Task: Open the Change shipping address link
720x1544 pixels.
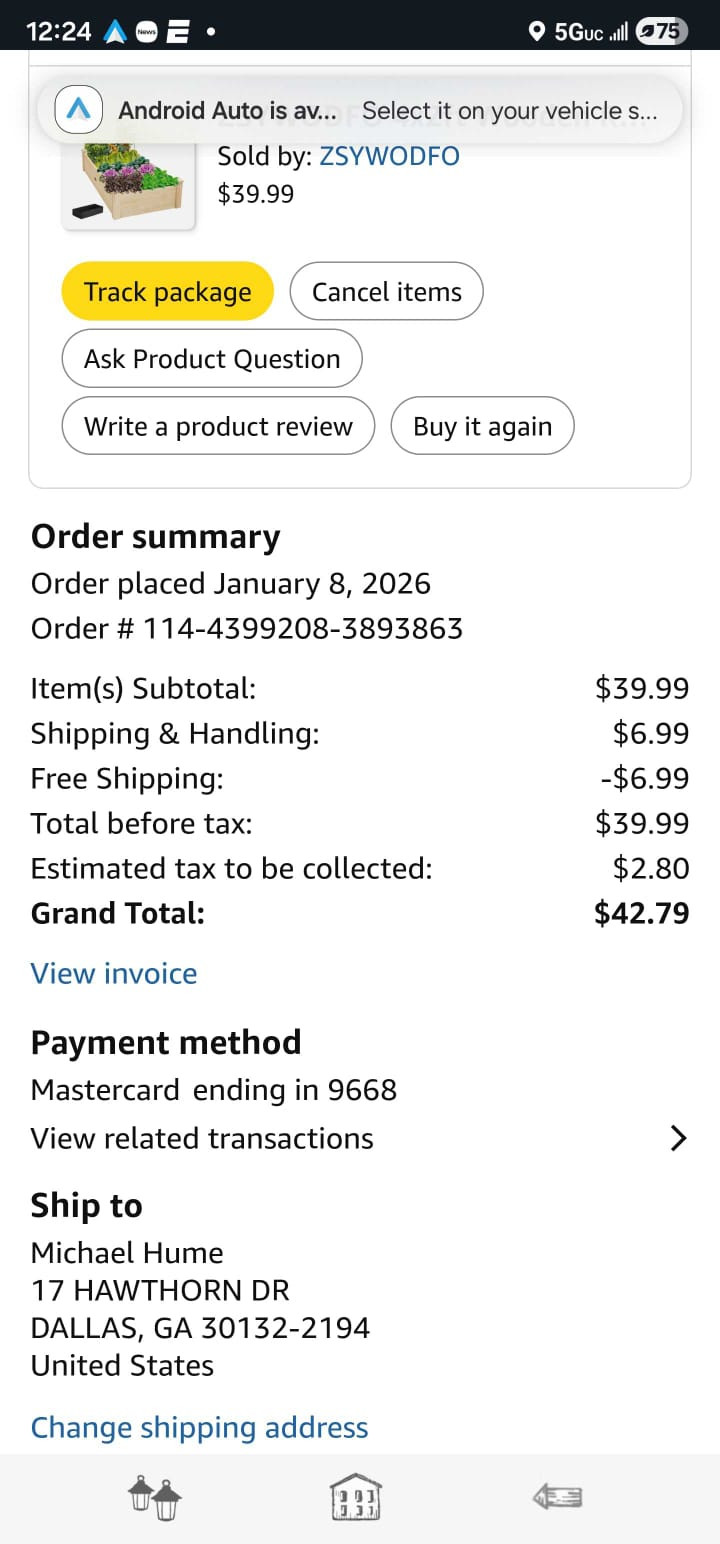Action: coord(200,1427)
